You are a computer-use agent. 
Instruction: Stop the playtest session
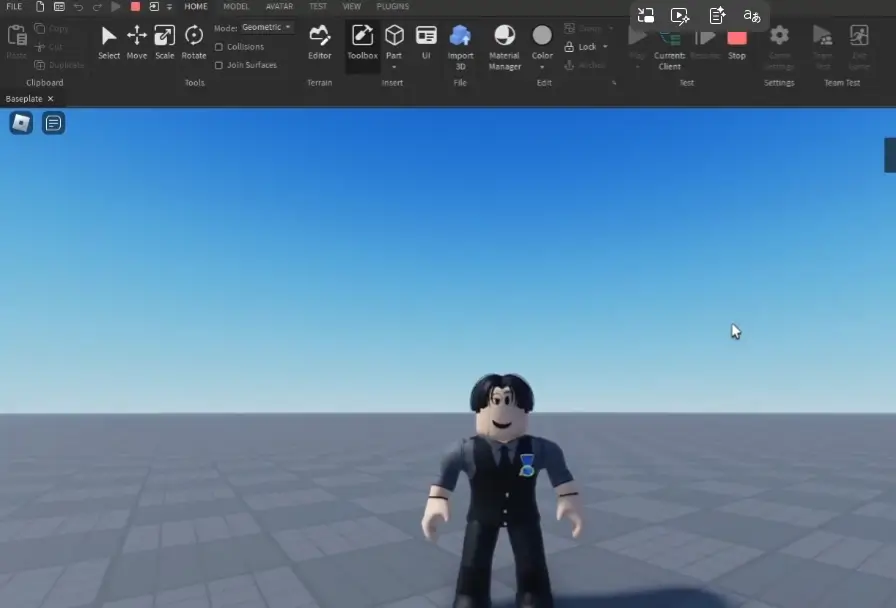[x=737, y=42]
